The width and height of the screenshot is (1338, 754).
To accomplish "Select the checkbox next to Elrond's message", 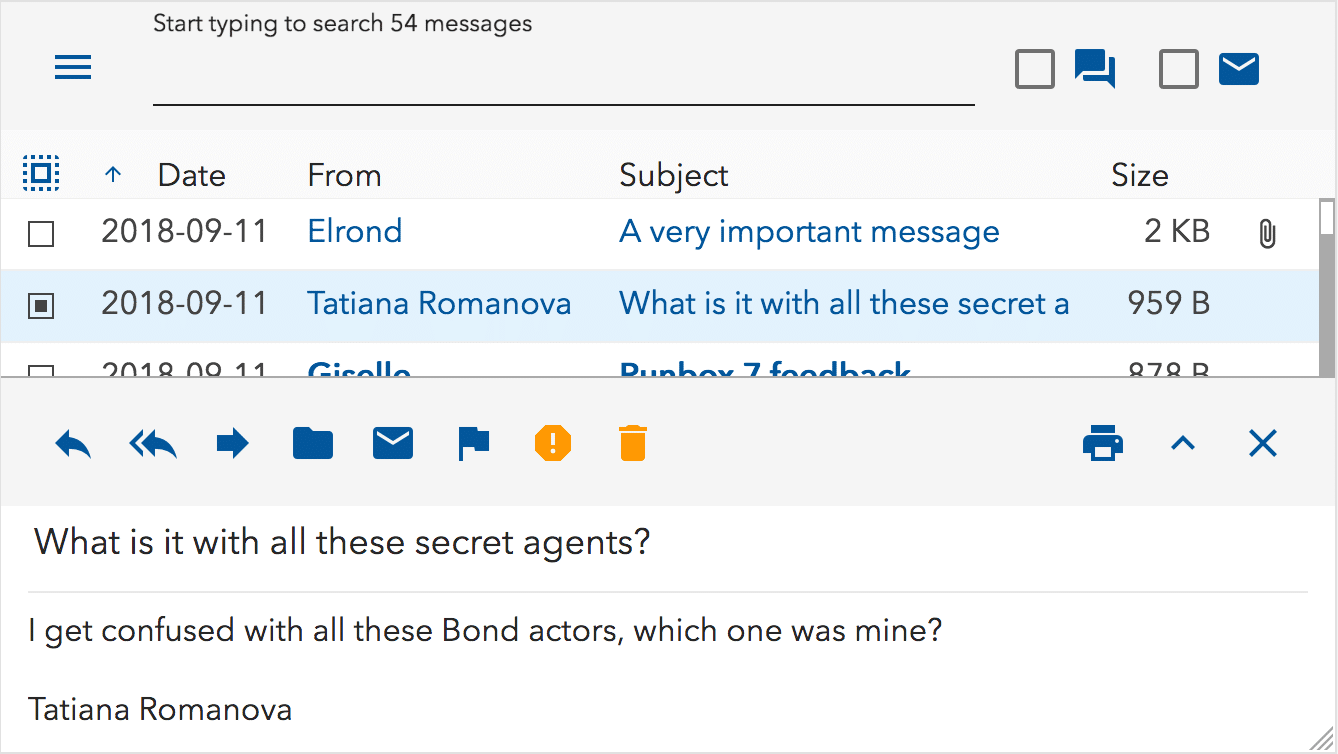I will 40,233.
